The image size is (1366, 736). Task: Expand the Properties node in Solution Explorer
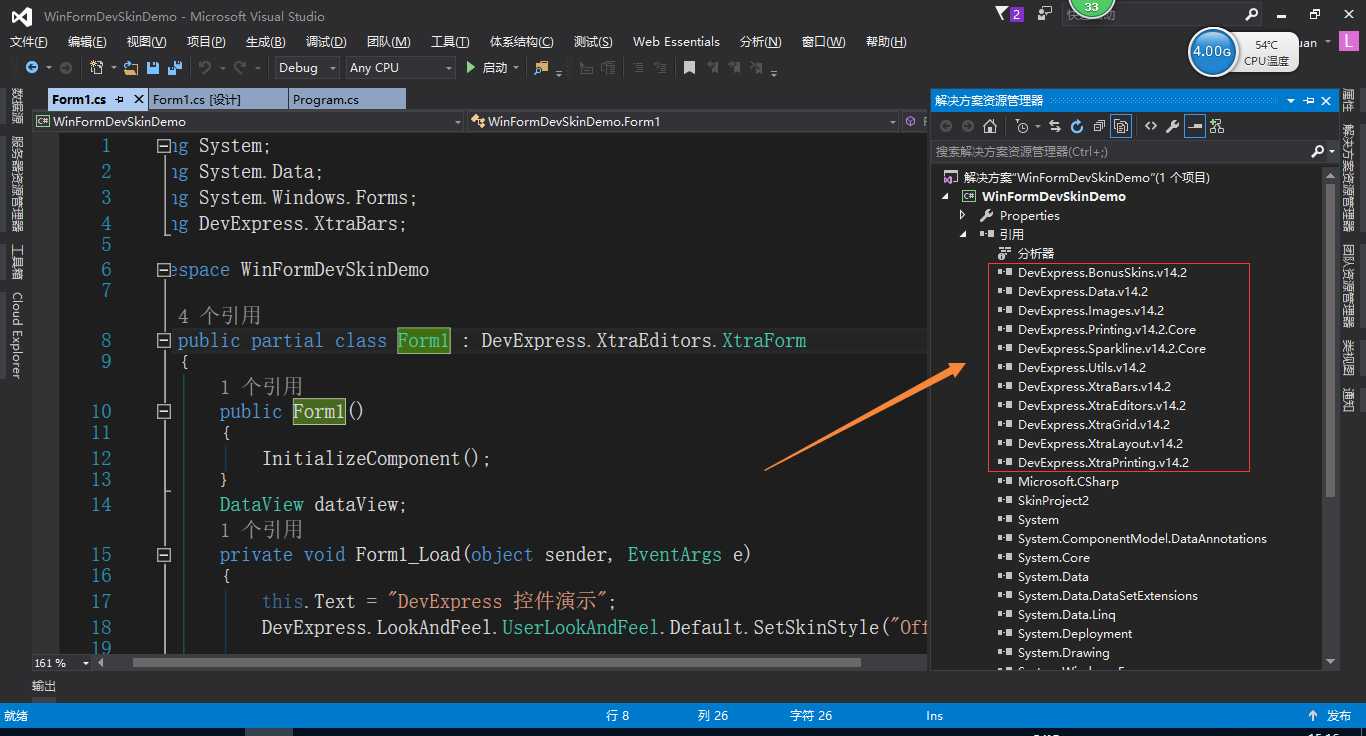962,215
